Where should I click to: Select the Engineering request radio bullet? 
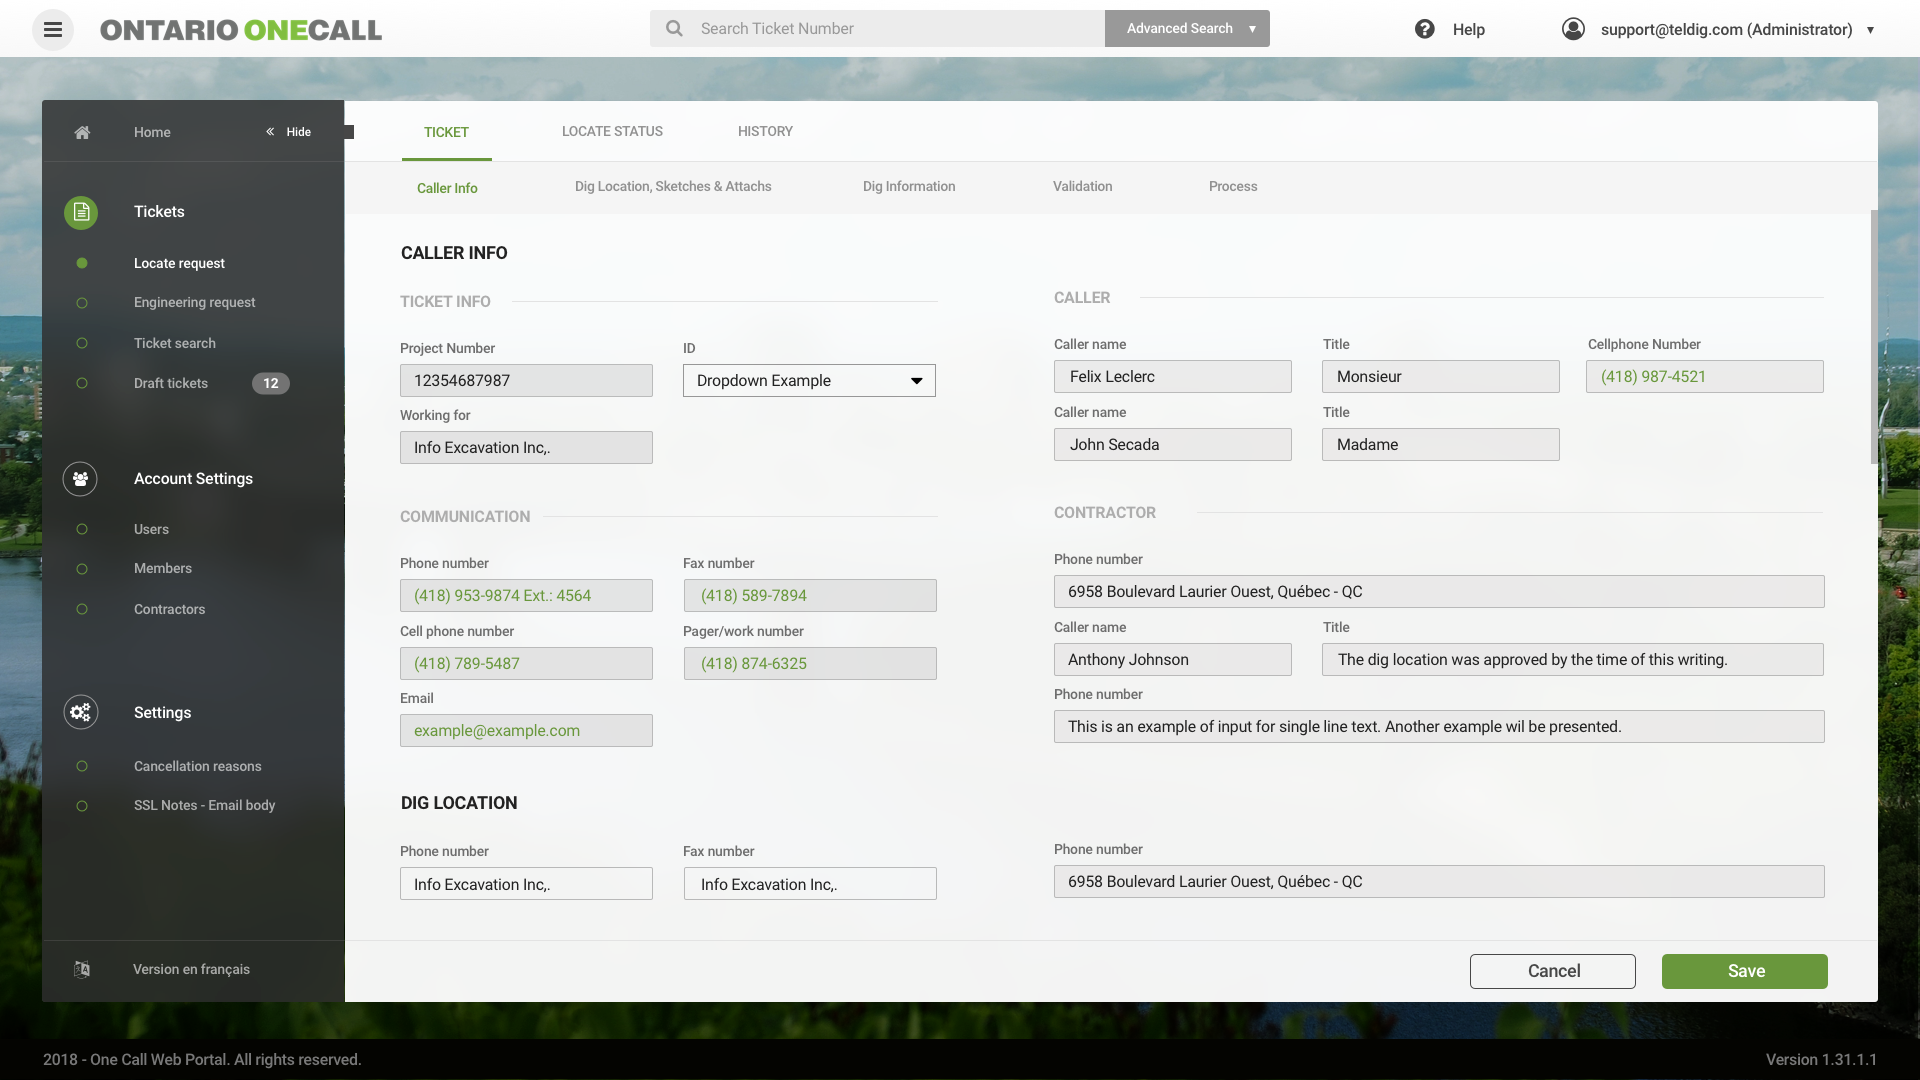pyautogui.click(x=82, y=303)
